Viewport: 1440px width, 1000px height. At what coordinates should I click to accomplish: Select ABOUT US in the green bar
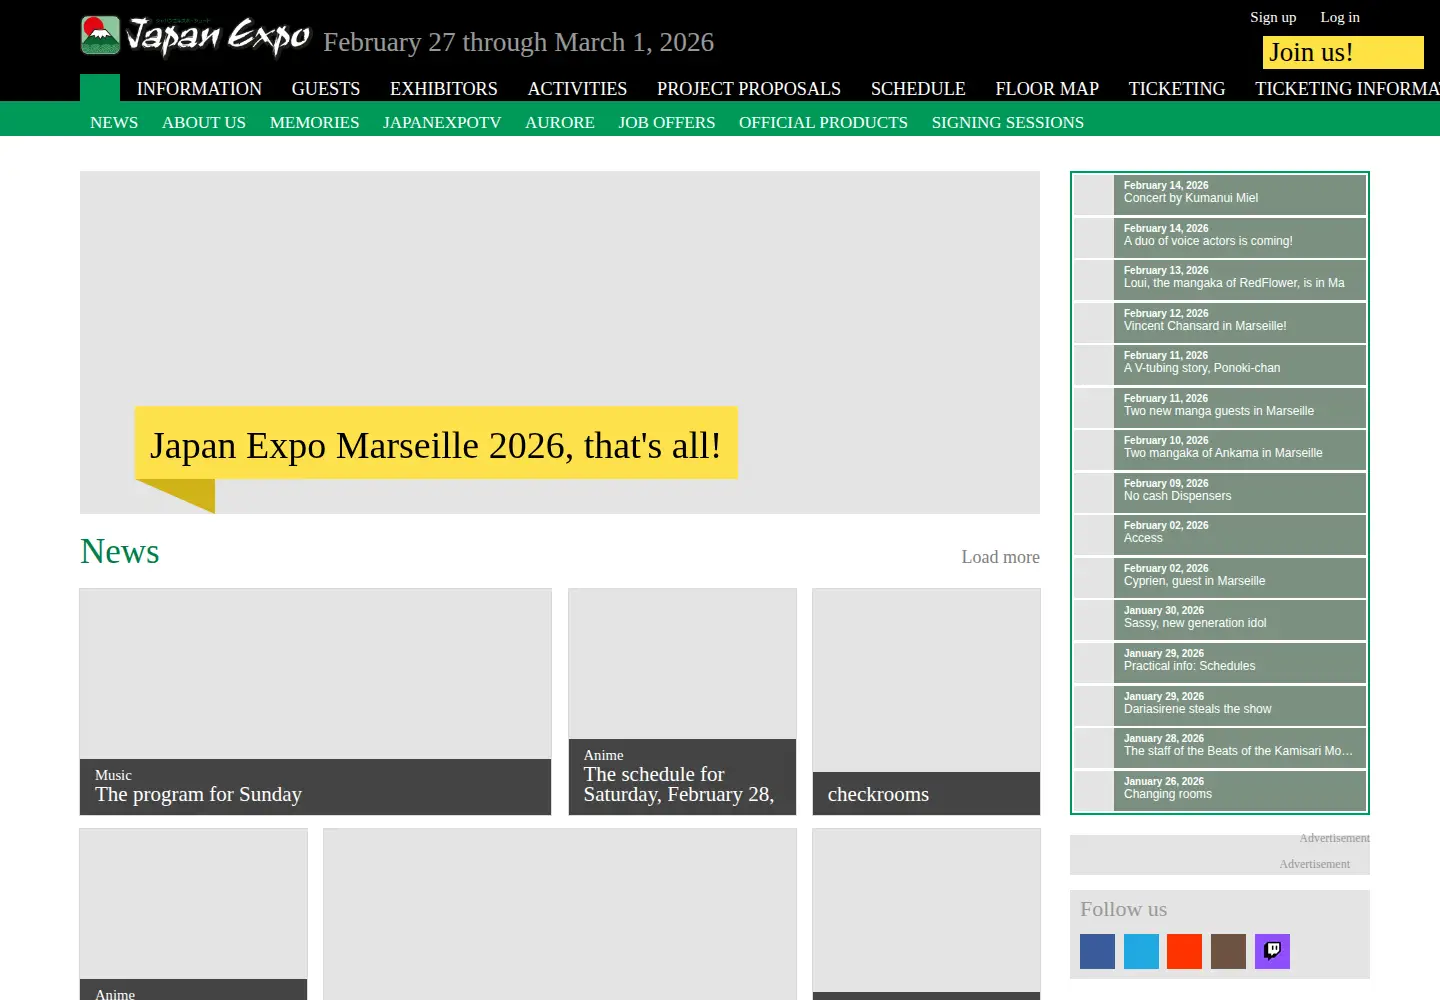pos(204,122)
